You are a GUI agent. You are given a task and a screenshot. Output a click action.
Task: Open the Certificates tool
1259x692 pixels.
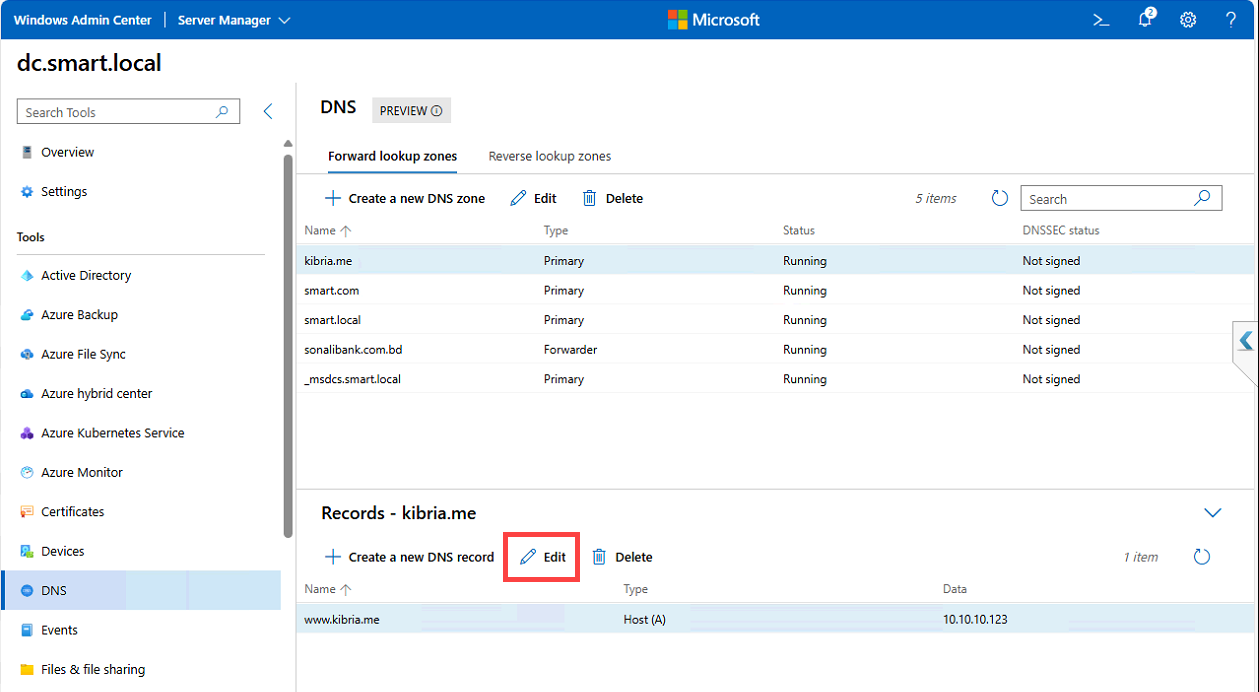coord(72,511)
